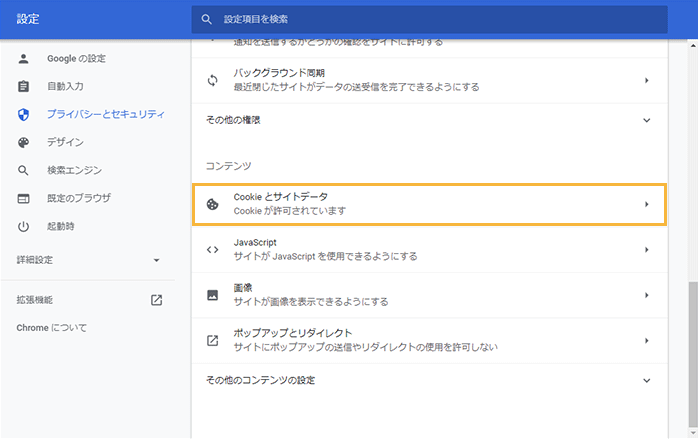Select デザイン in sidebar menu

pyautogui.click(x=65, y=143)
